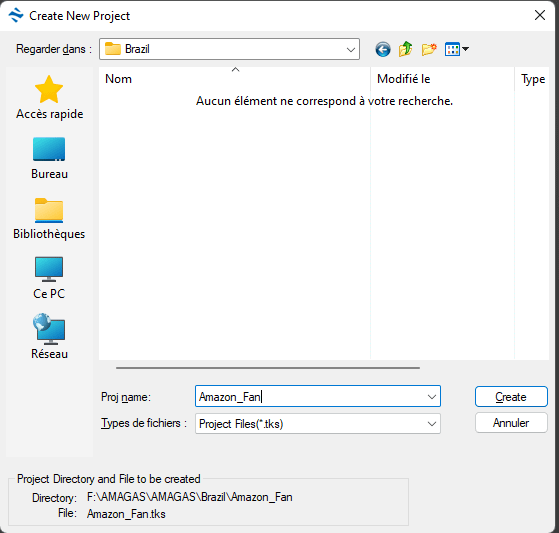
Task: Go up one folder level icon
Action: [405, 49]
